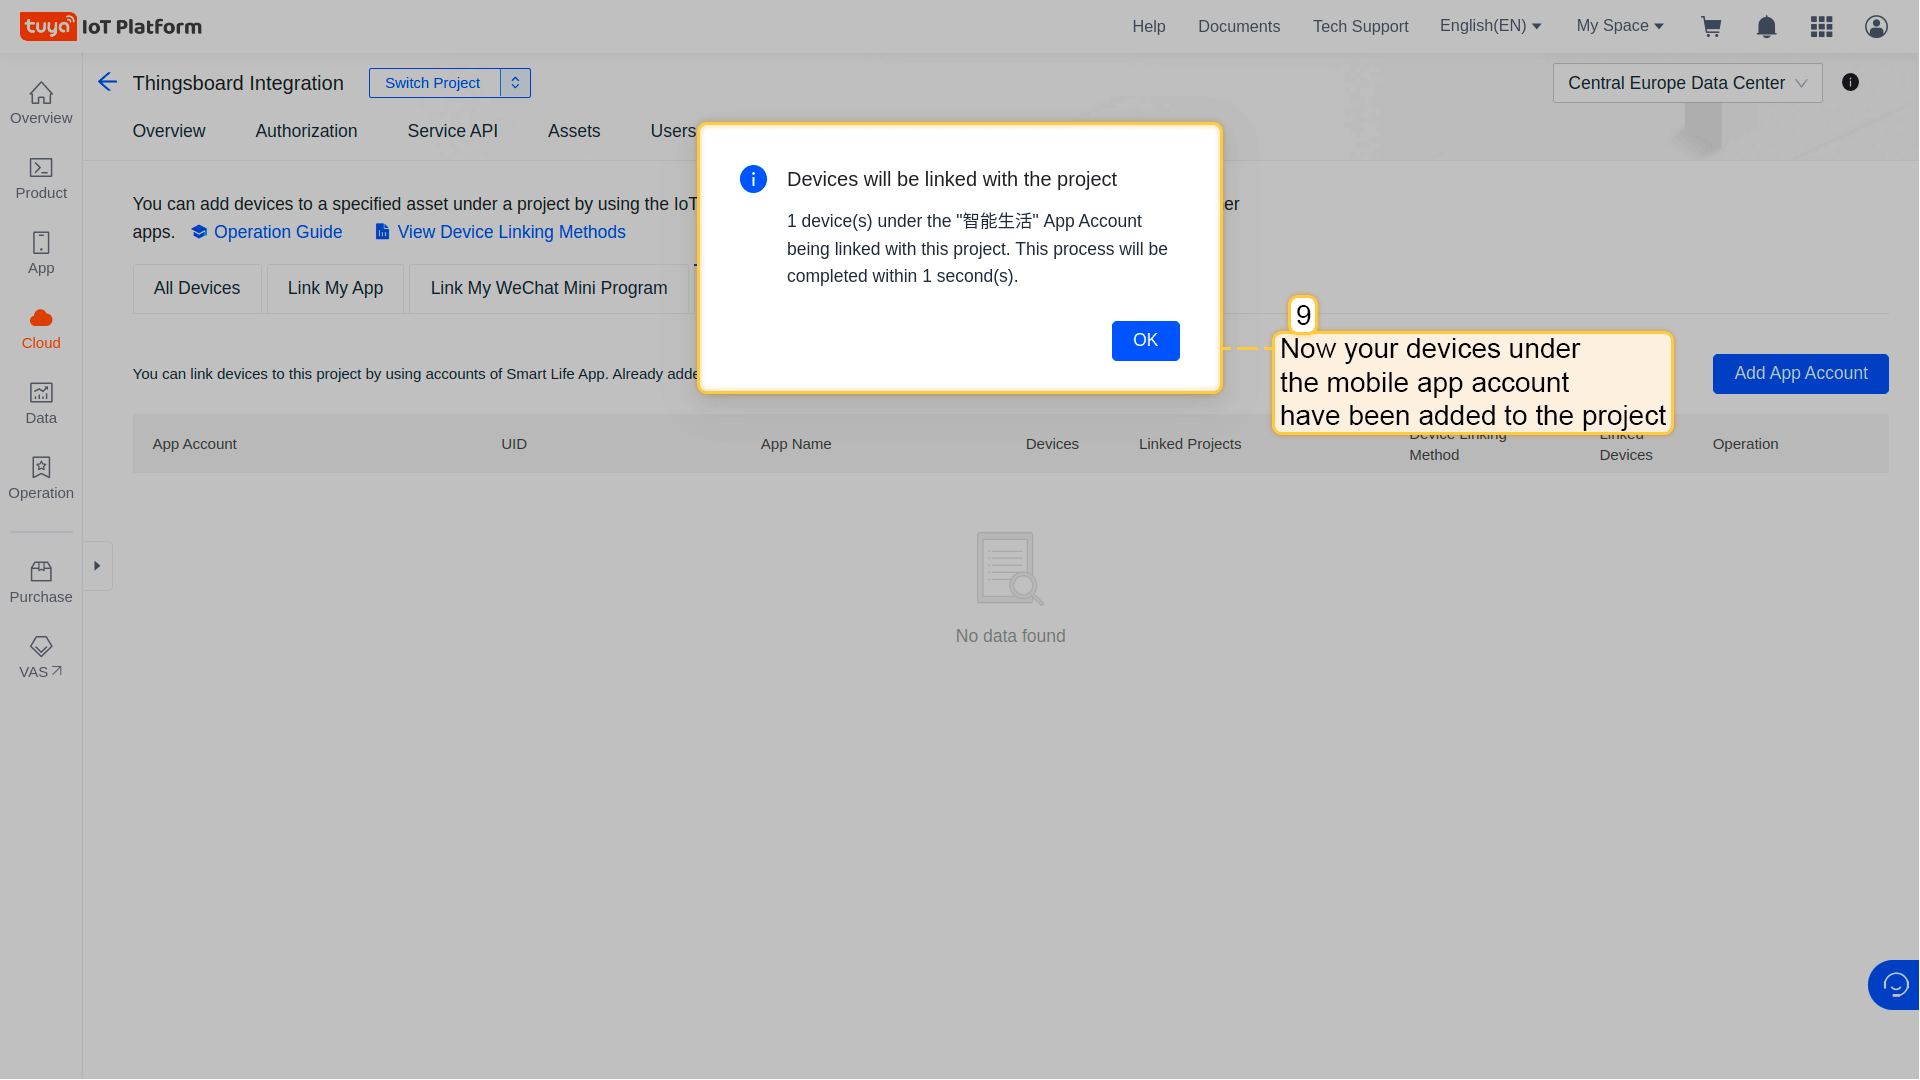1920x1080 pixels.
Task: Click the shopping cart icon
Action: pos(1711,27)
